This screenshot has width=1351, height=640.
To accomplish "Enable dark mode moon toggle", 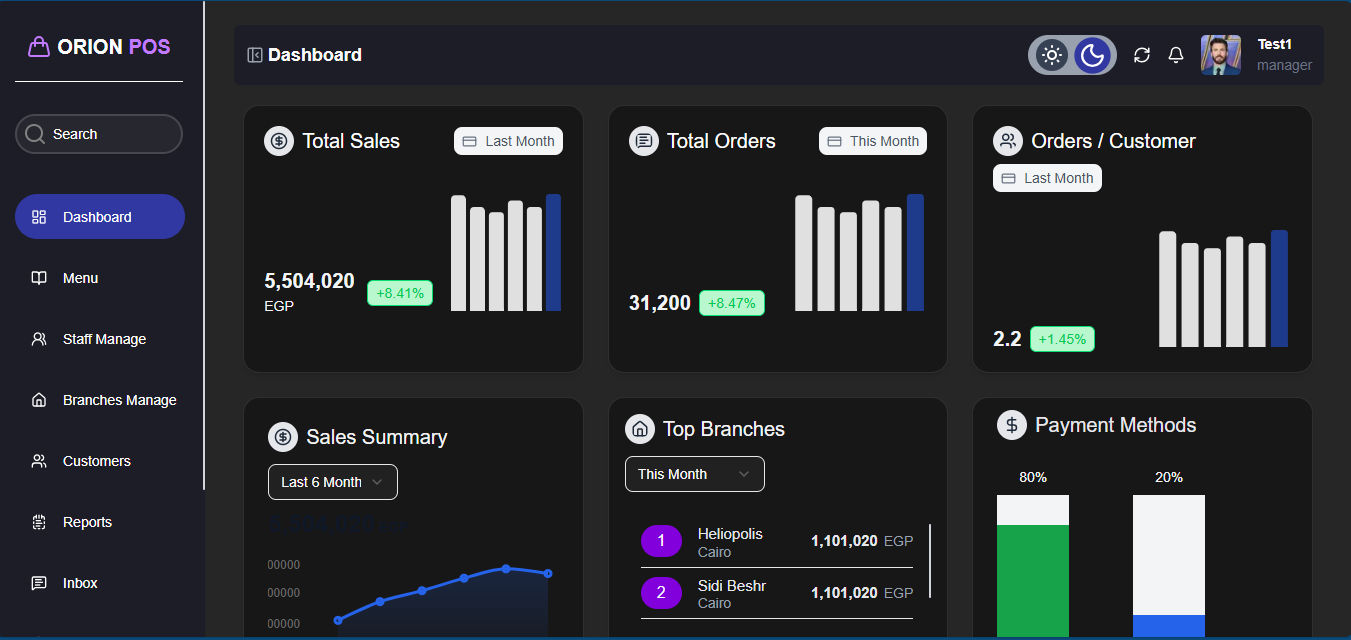I will click(x=1093, y=55).
